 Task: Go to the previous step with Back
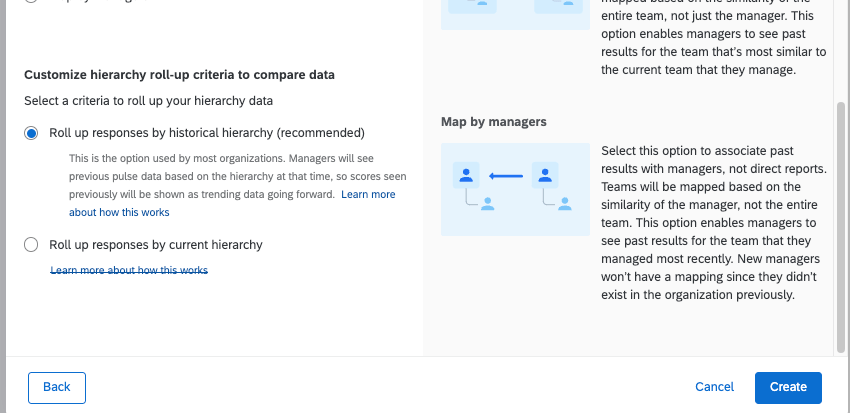pyautogui.click(x=57, y=387)
